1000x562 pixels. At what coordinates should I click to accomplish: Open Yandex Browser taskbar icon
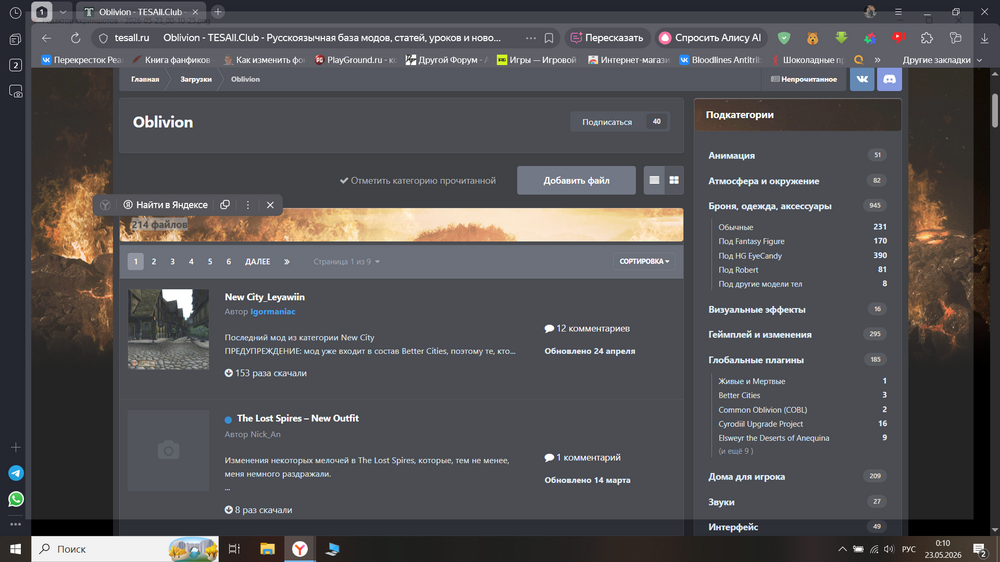pos(300,549)
